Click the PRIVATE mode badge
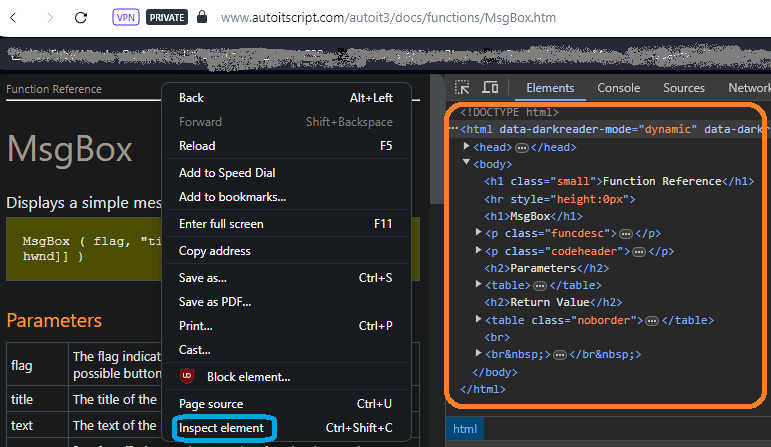The width and height of the screenshot is (771, 447). point(167,18)
